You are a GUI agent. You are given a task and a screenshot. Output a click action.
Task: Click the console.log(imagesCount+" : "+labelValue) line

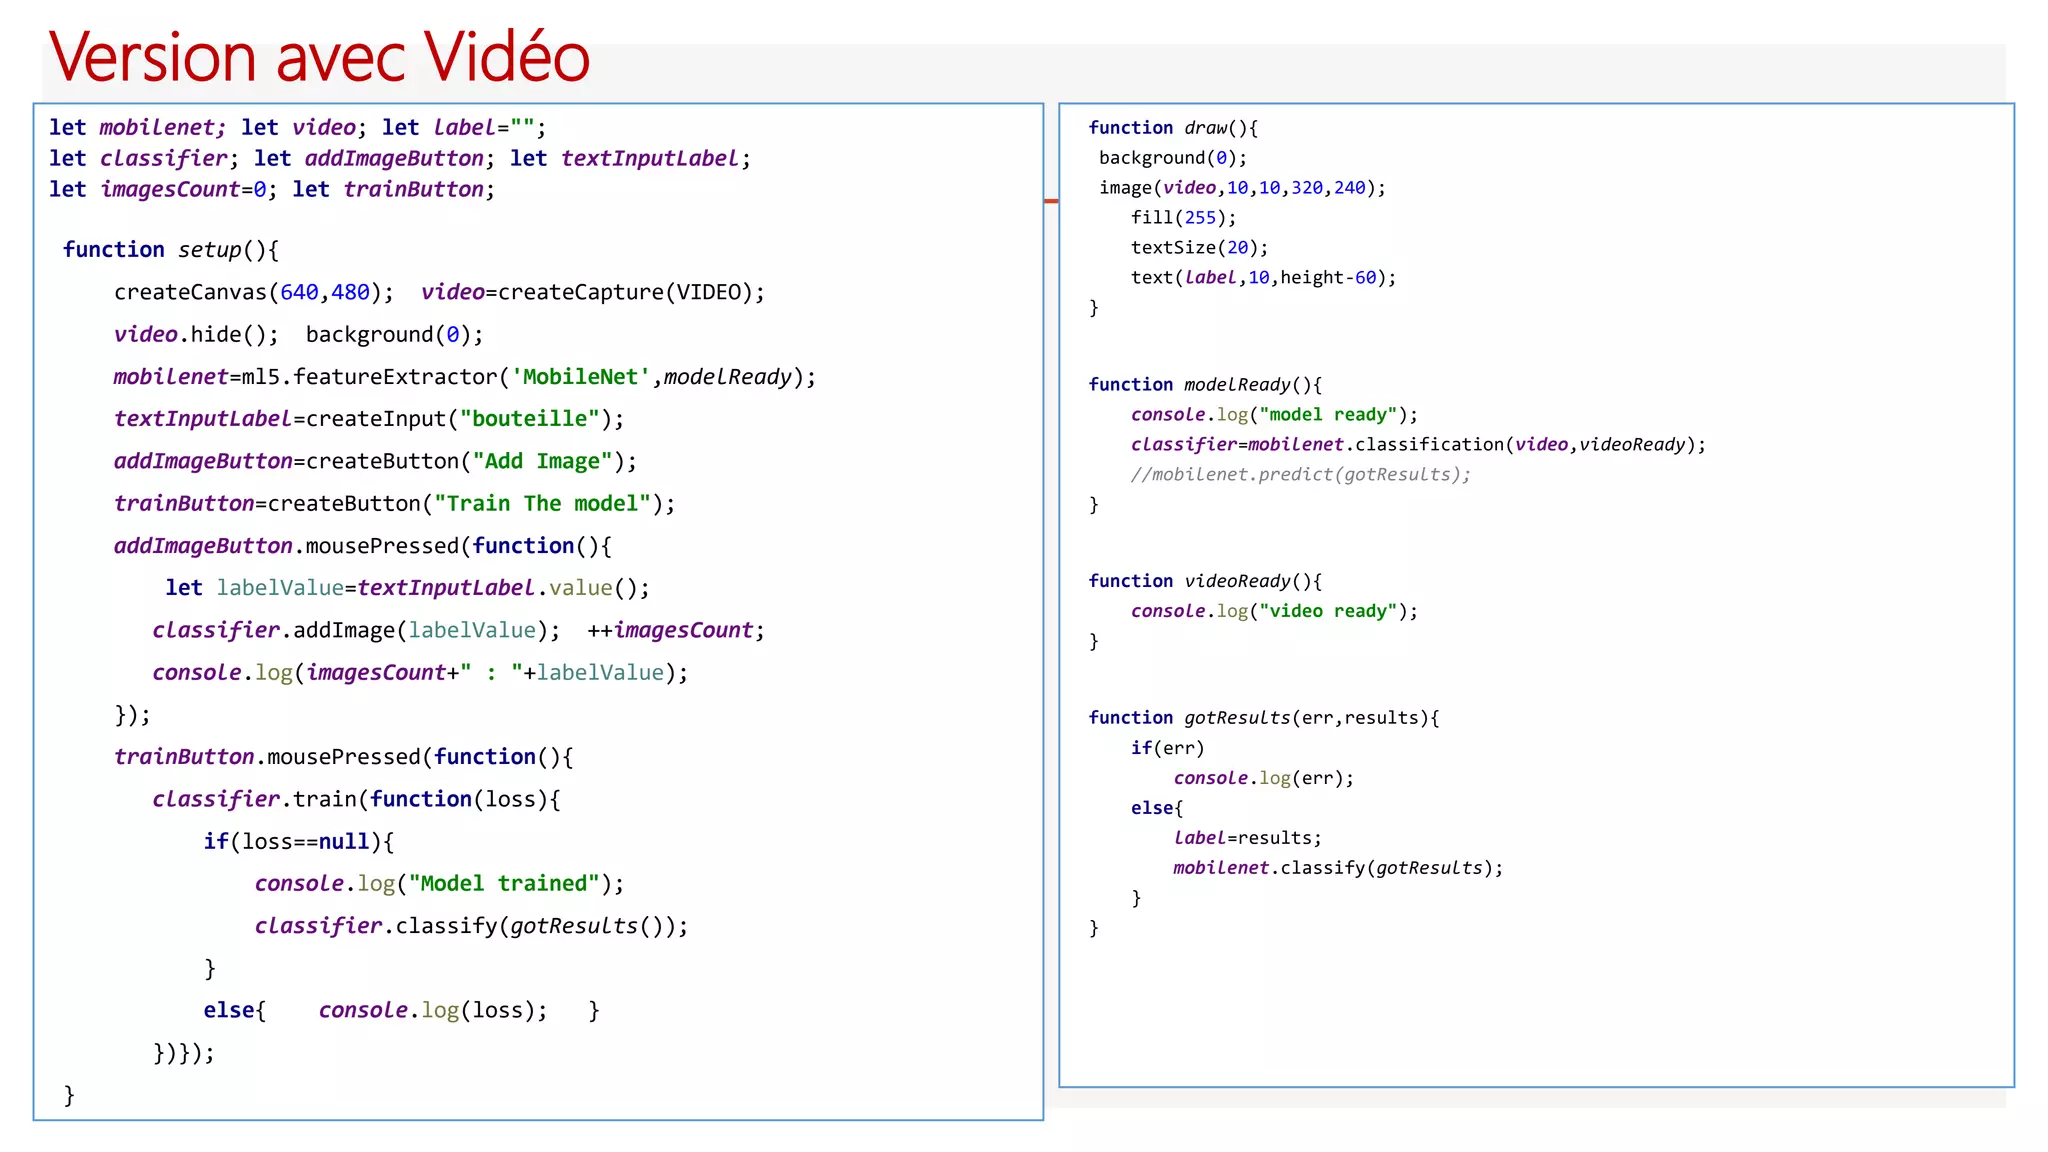pos(420,673)
